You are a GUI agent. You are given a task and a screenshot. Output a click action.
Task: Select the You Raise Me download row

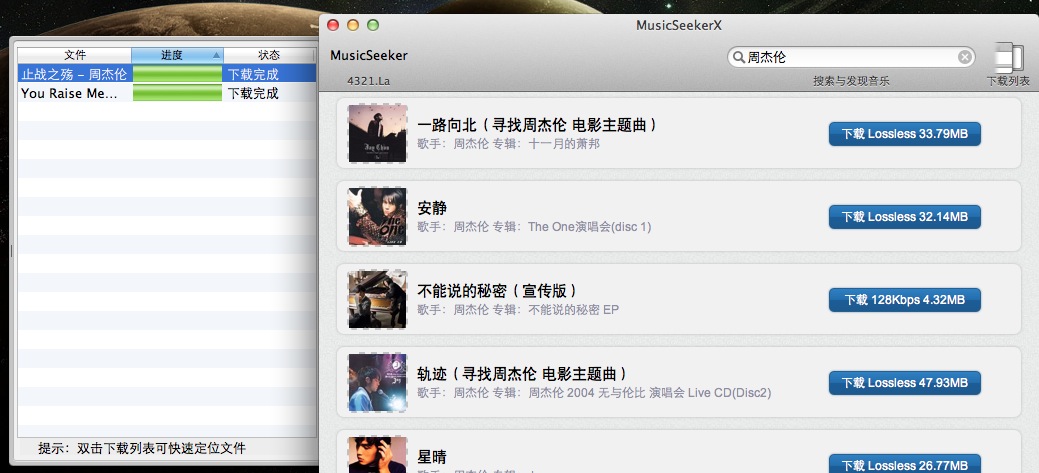pyautogui.click(x=70, y=93)
